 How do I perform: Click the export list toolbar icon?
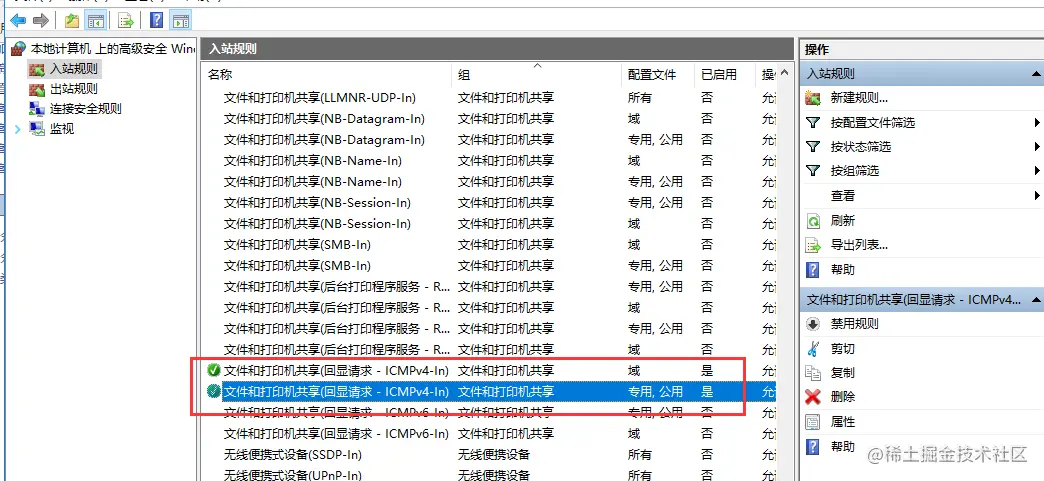pos(126,21)
